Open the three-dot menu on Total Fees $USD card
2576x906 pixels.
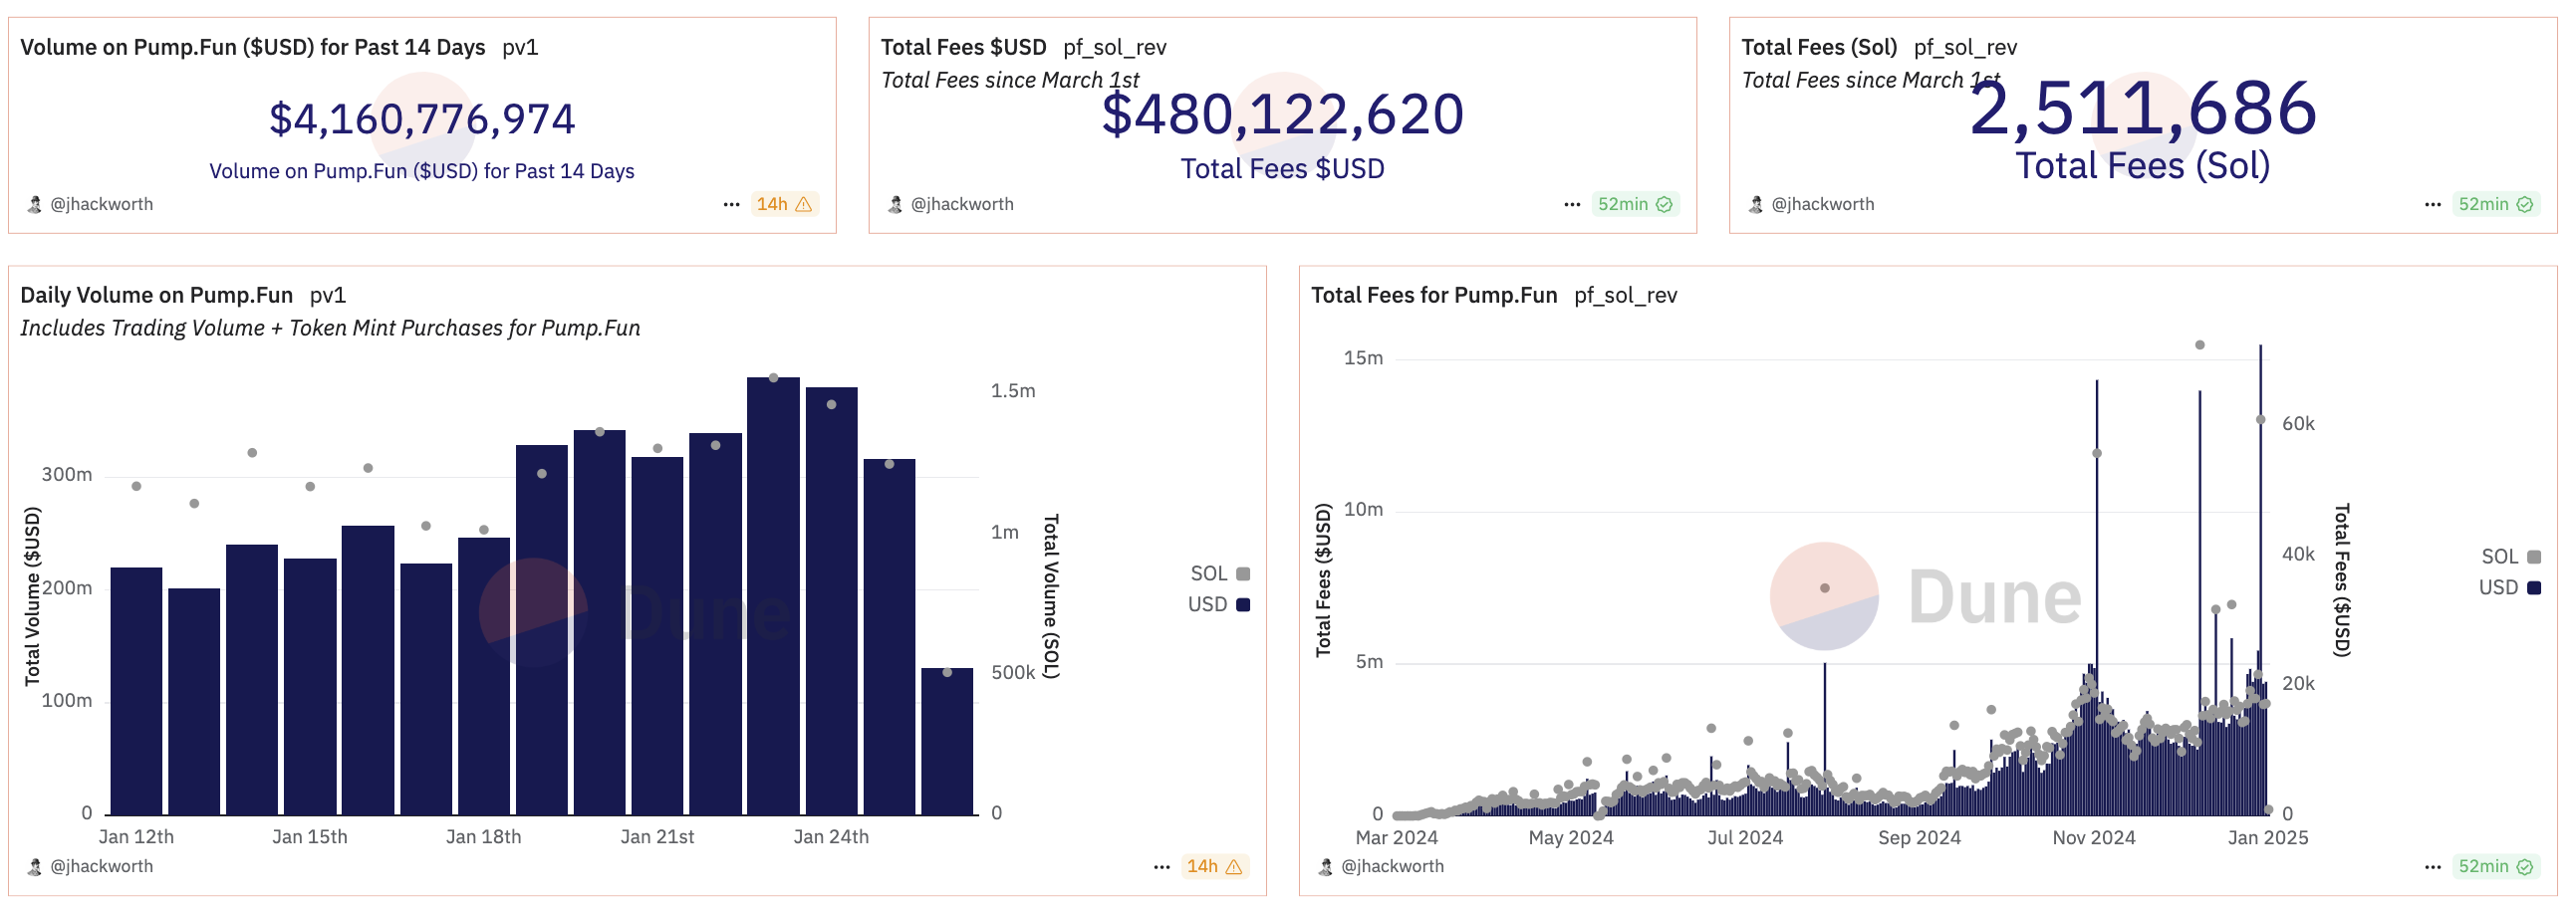click(x=1572, y=204)
